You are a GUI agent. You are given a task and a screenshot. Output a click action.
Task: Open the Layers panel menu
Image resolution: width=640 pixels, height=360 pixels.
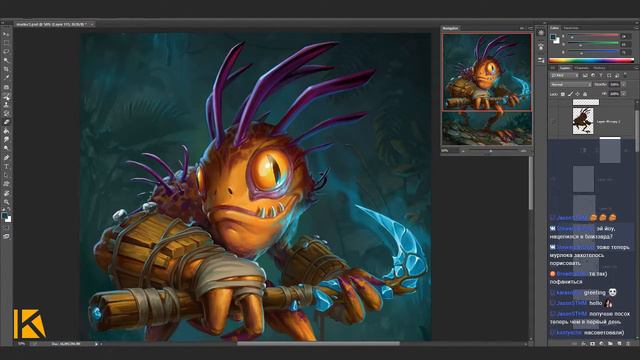coord(636,68)
